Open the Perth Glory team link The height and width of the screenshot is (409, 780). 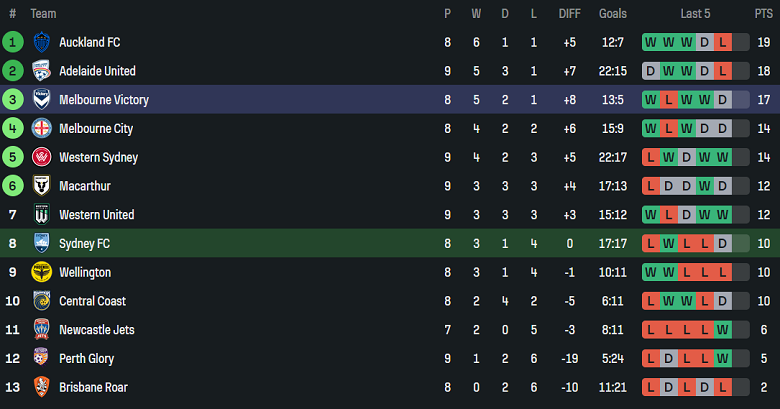pos(87,358)
